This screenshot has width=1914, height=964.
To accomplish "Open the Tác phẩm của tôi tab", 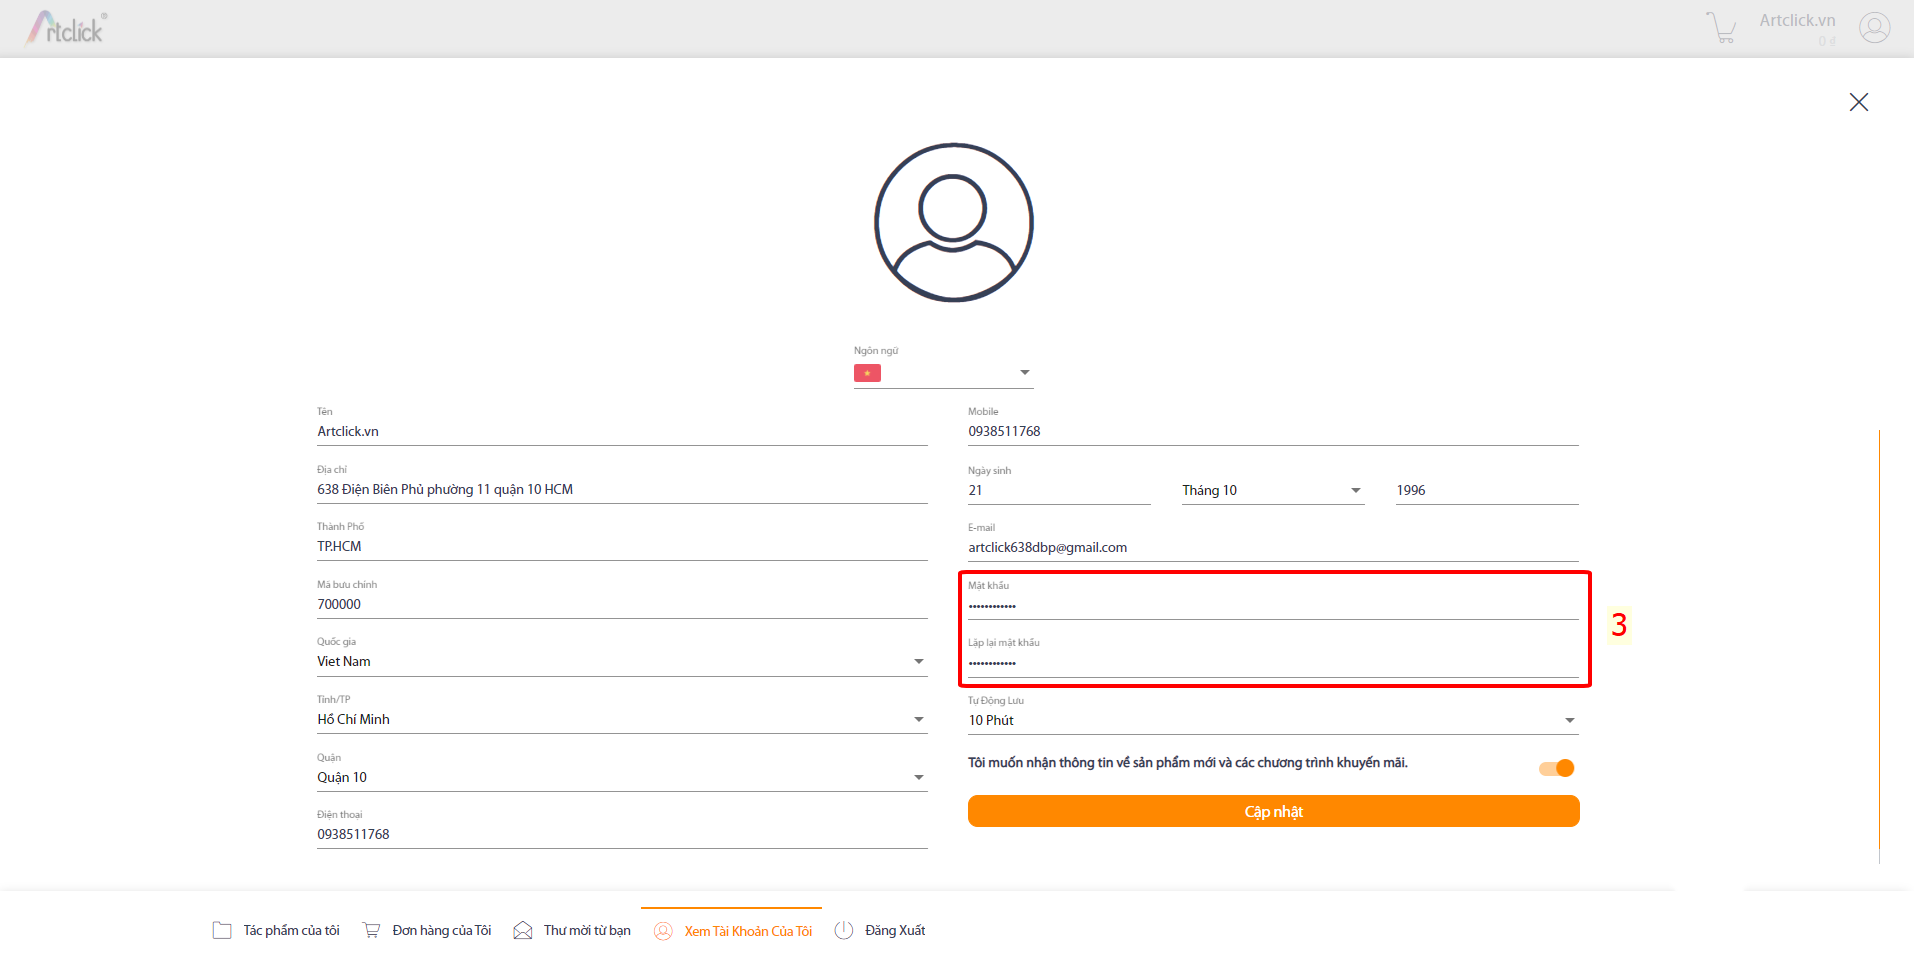I will (x=276, y=931).
